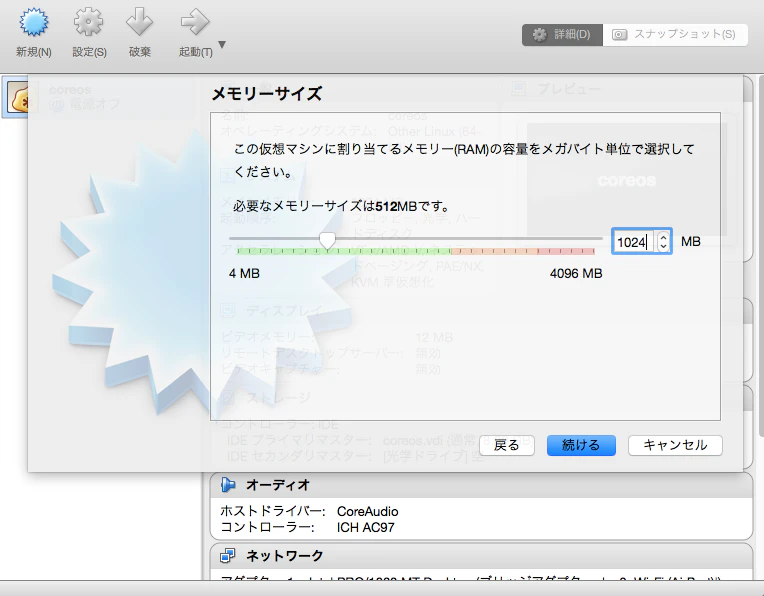Click the メモリーサイズ dialog title
764x596 pixels.
pyautogui.click(x=267, y=94)
